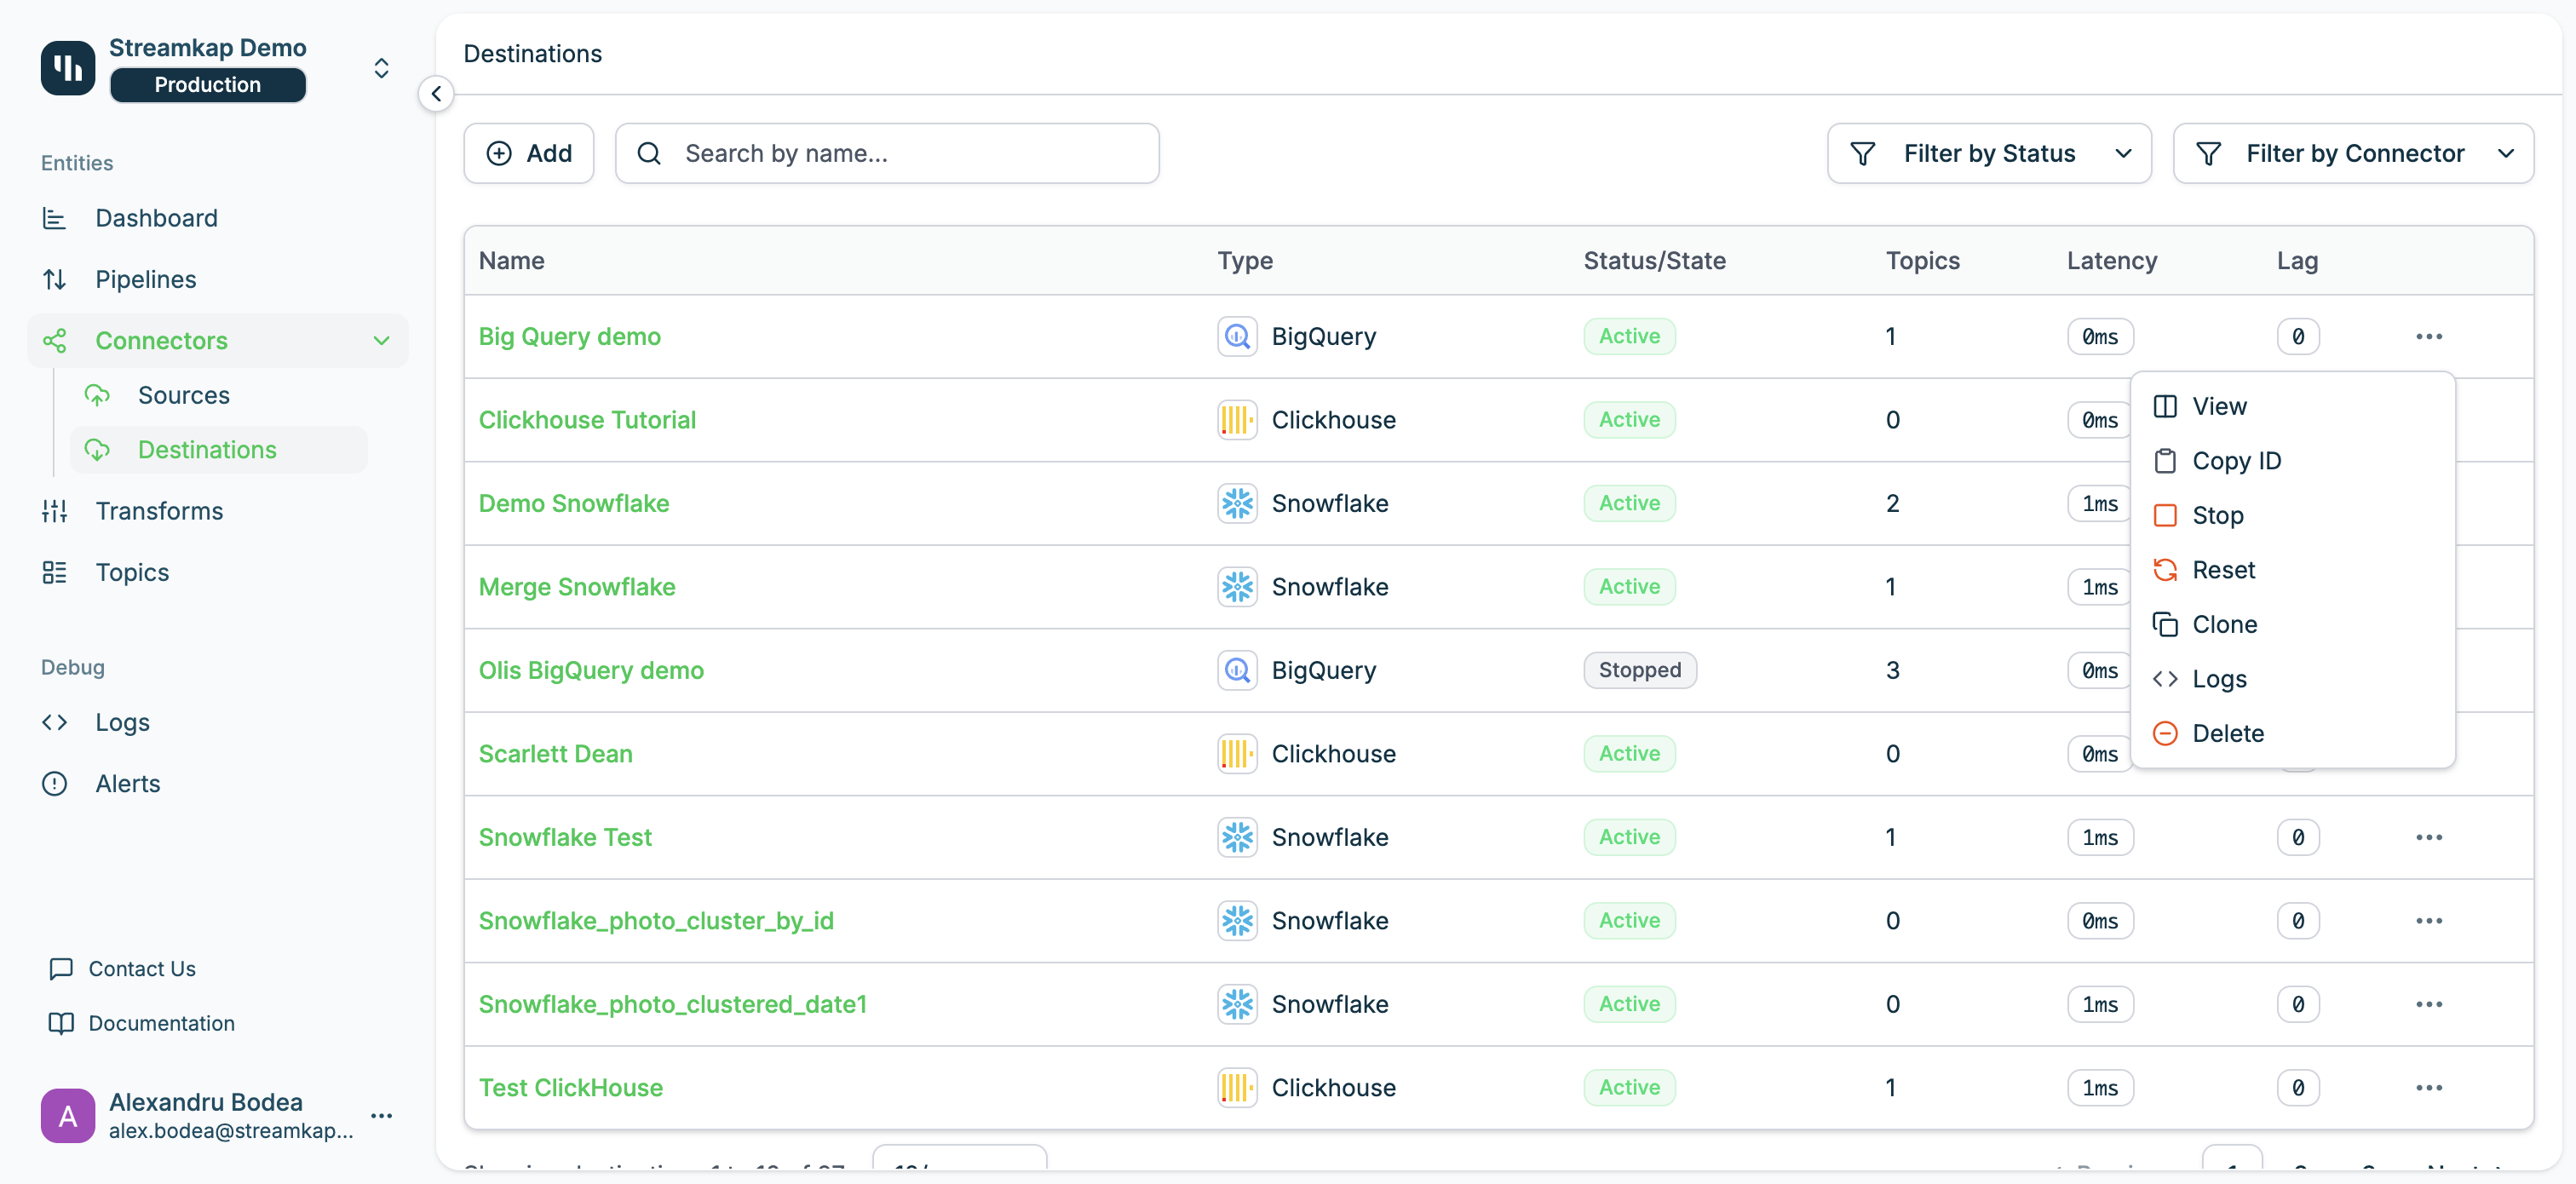Click the Streamkap logo icon
The height and width of the screenshot is (1184, 2576).
[68, 68]
